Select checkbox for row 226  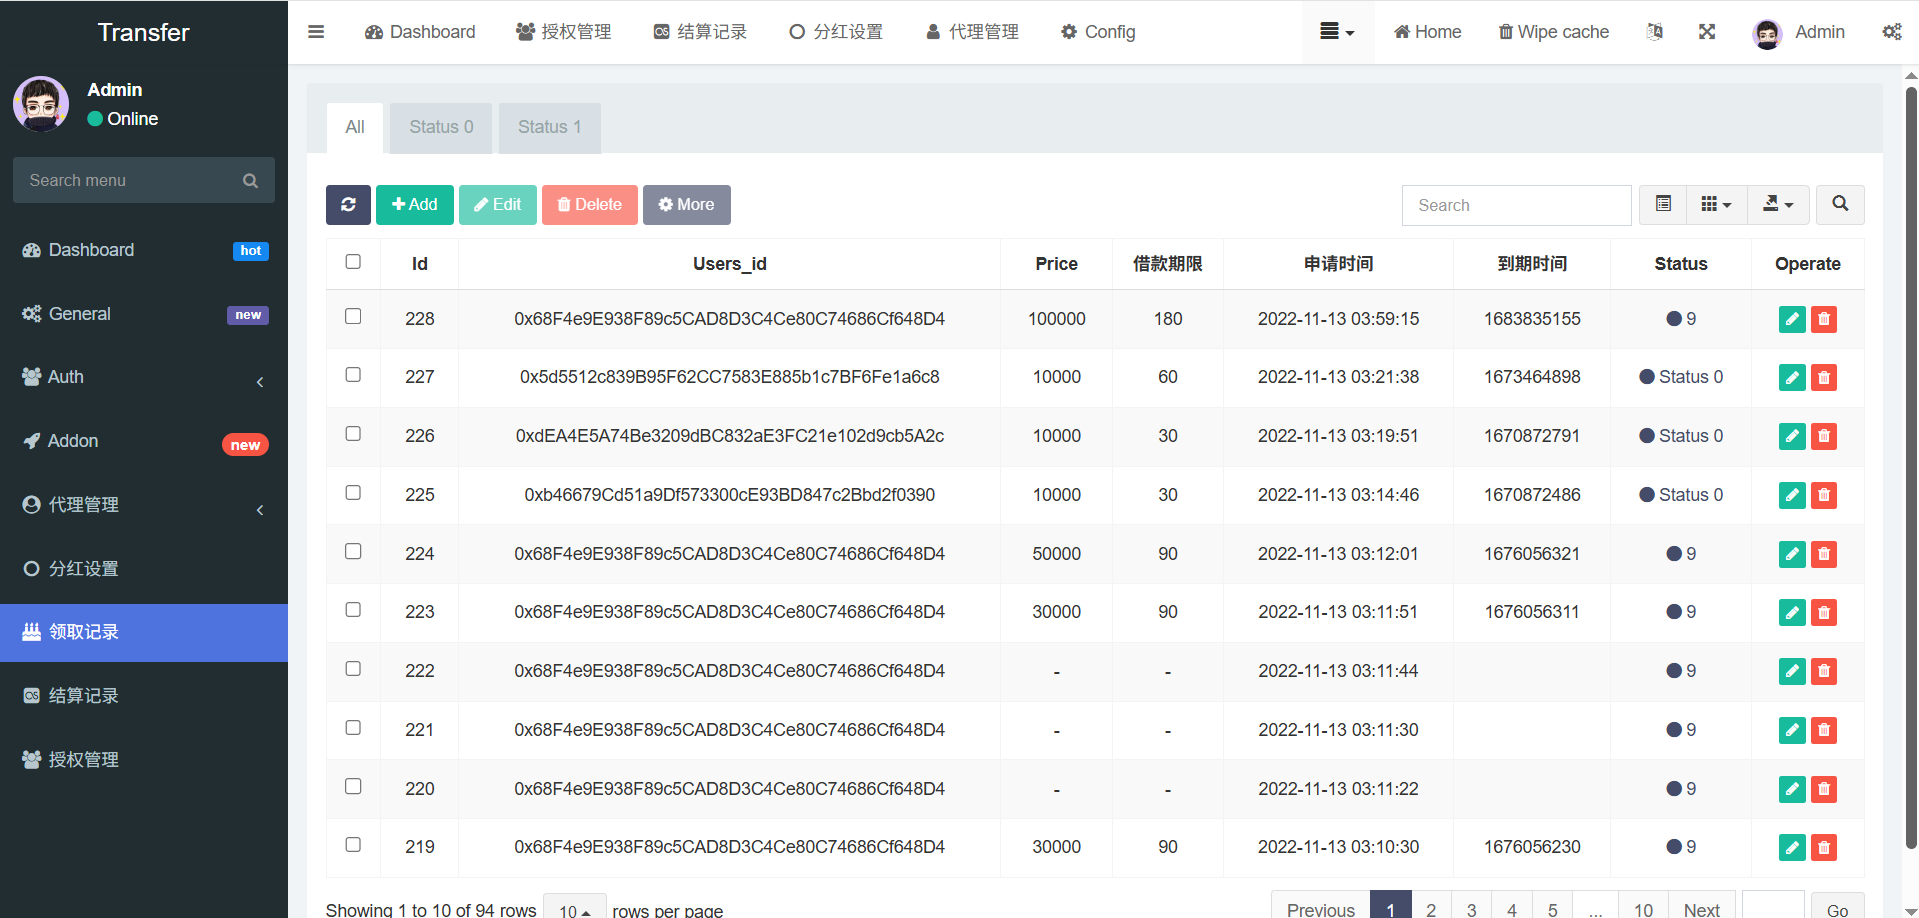353,434
